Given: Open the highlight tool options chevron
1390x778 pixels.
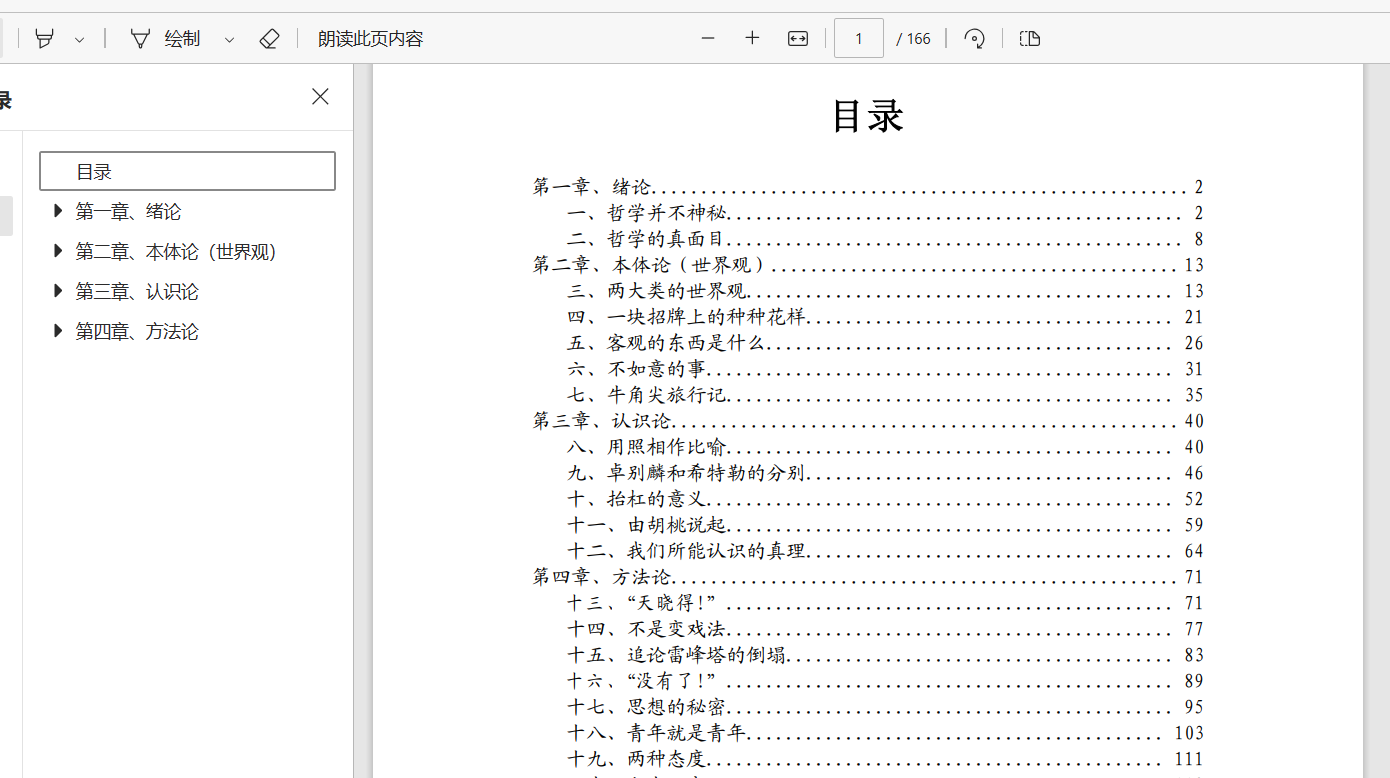Looking at the screenshot, I should coord(80,40).
